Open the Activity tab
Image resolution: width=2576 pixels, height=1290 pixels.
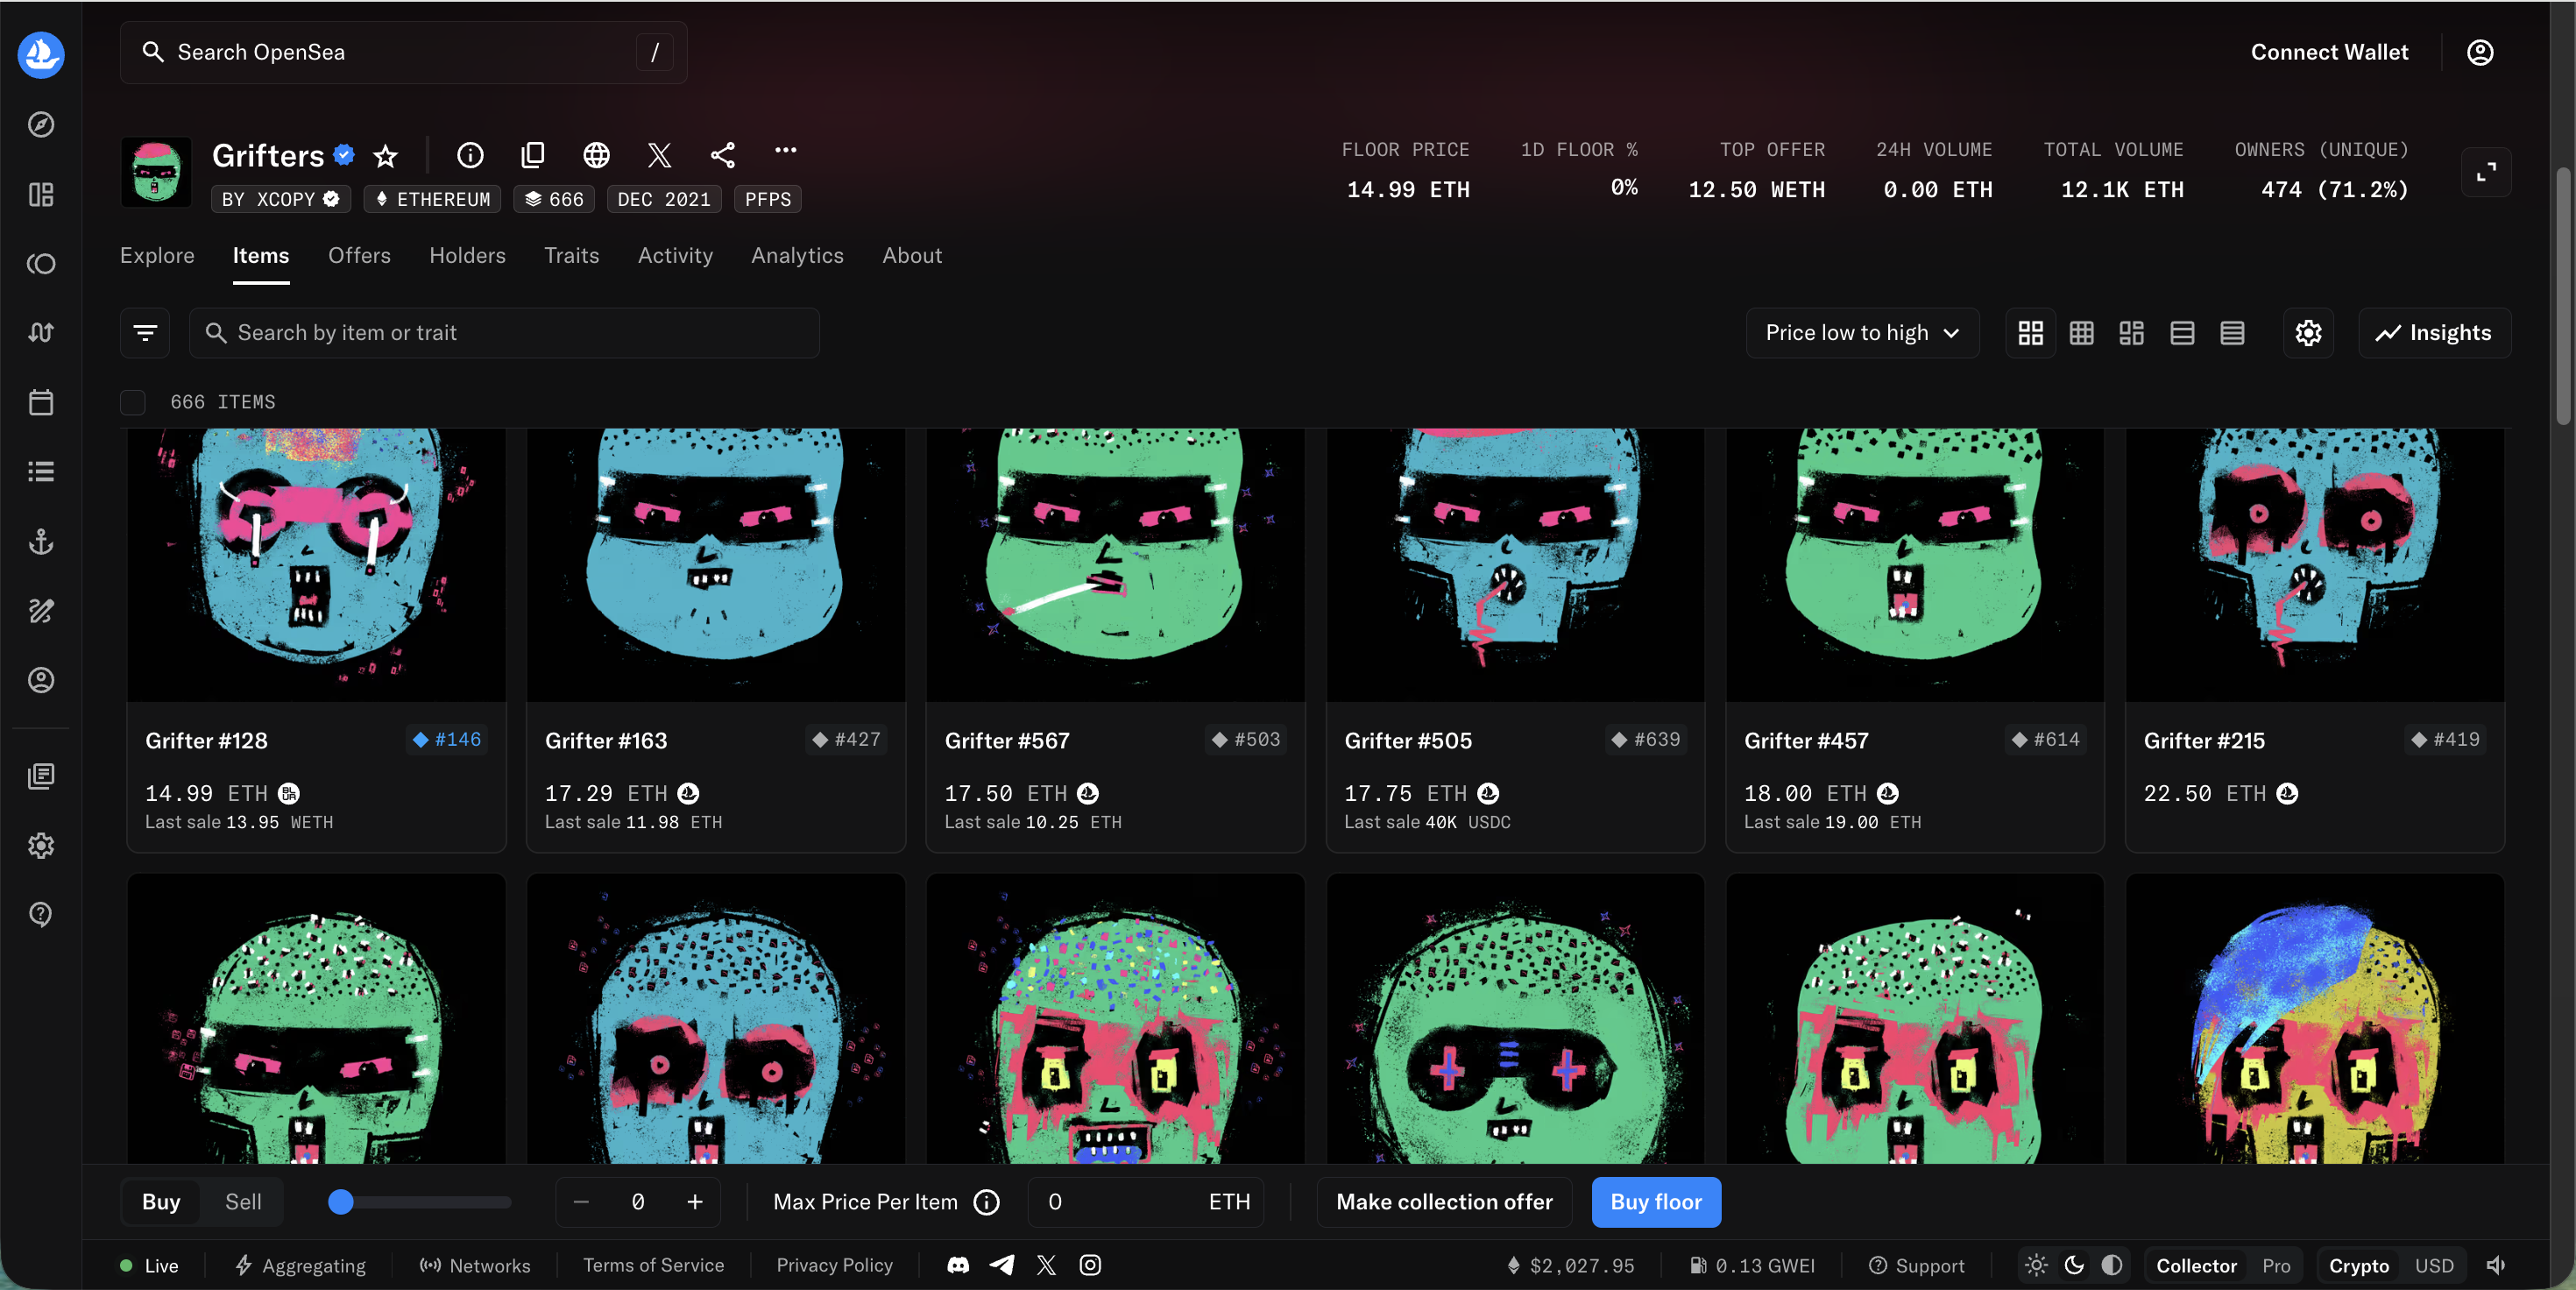click(675, 256)
